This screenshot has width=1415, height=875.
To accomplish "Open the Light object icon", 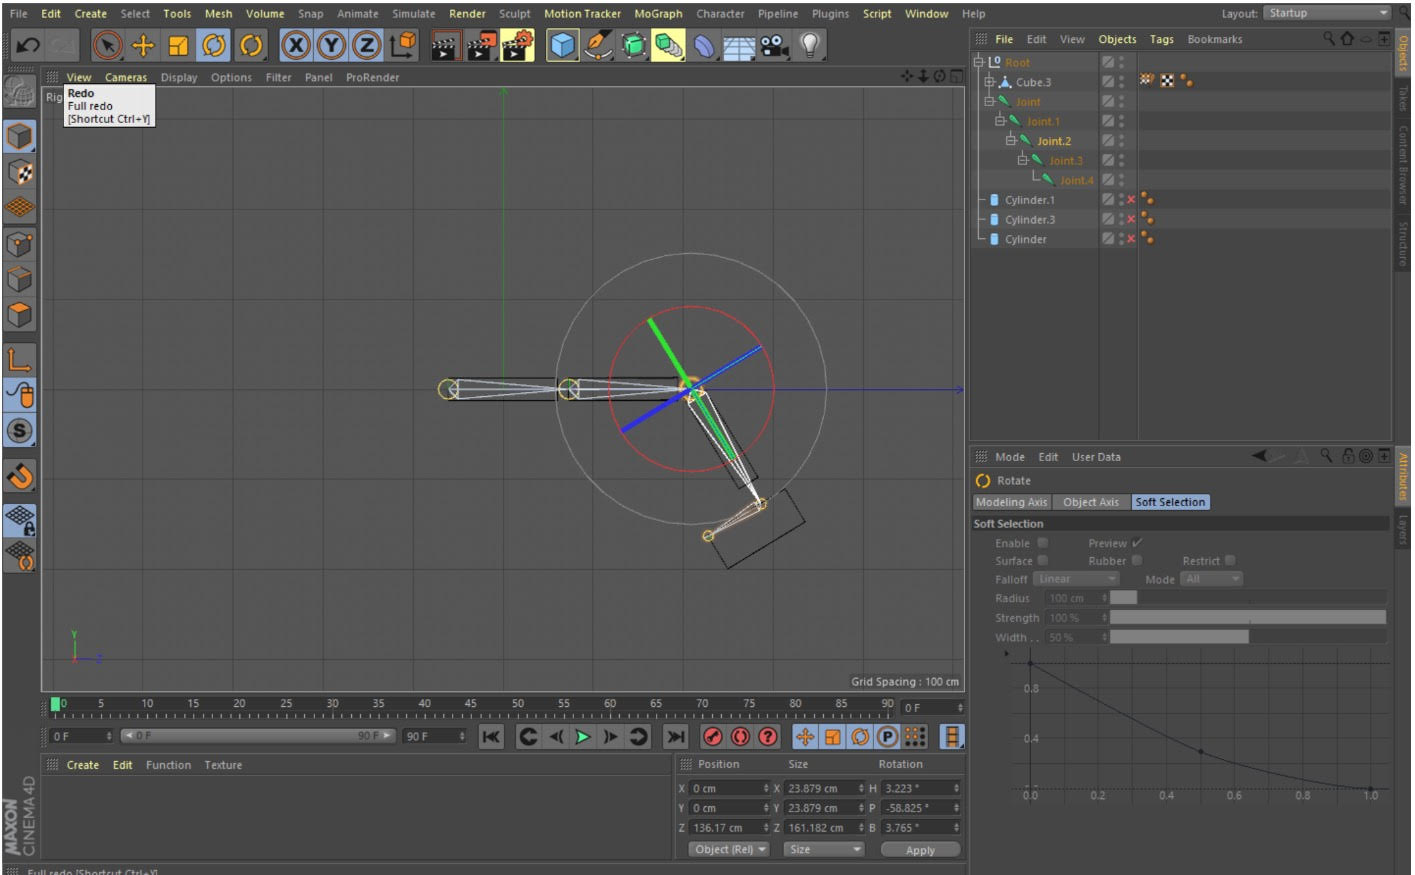I will (810, 45).
